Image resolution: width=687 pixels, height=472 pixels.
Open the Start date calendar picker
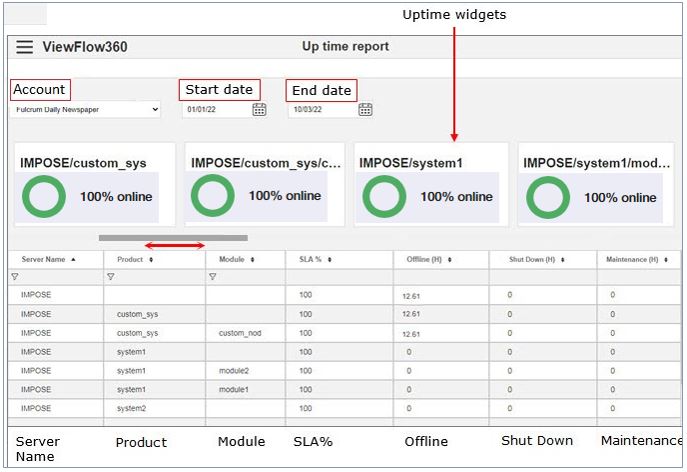(259, 110)
